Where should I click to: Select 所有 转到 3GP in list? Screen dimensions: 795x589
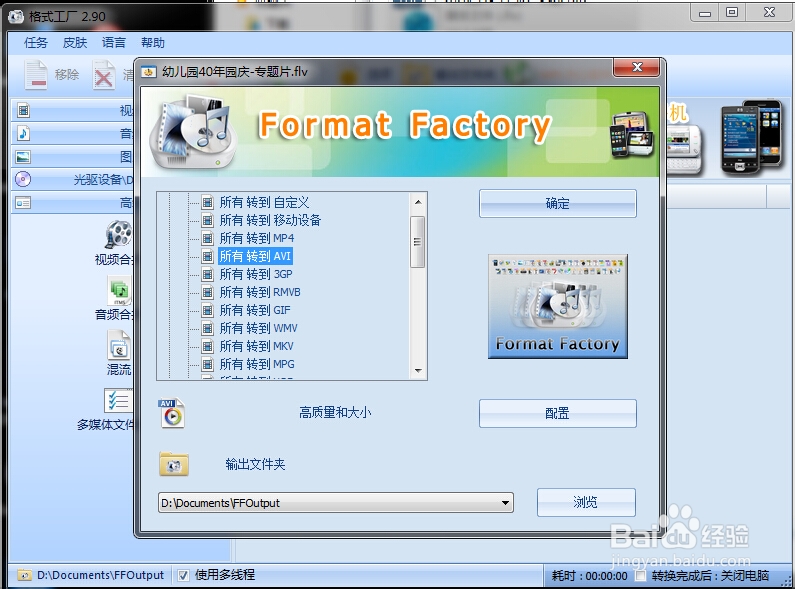pos(256,274)
